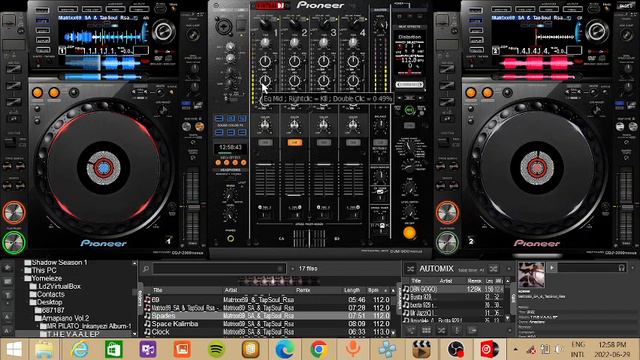Screen dimensions: 640x360
Task: Toggle the large orange beat effect On/Off button
Action: (409, 233)
